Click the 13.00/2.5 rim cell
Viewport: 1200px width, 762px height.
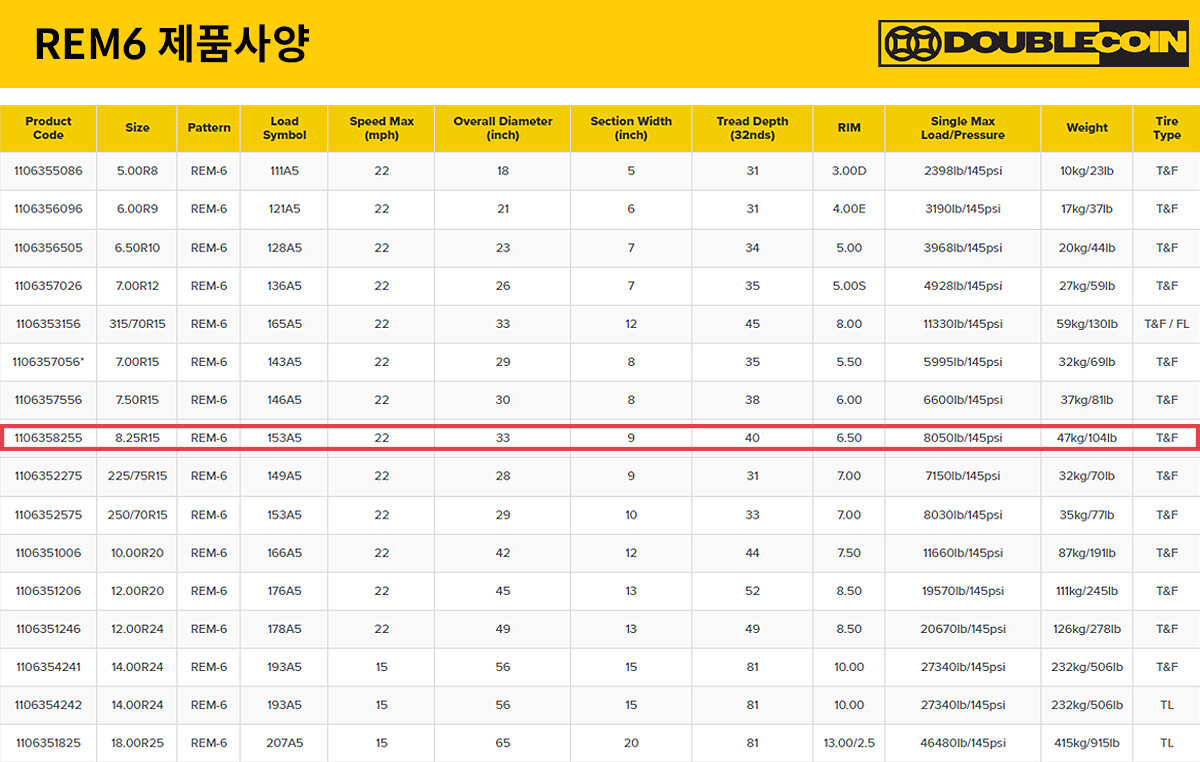848,743
